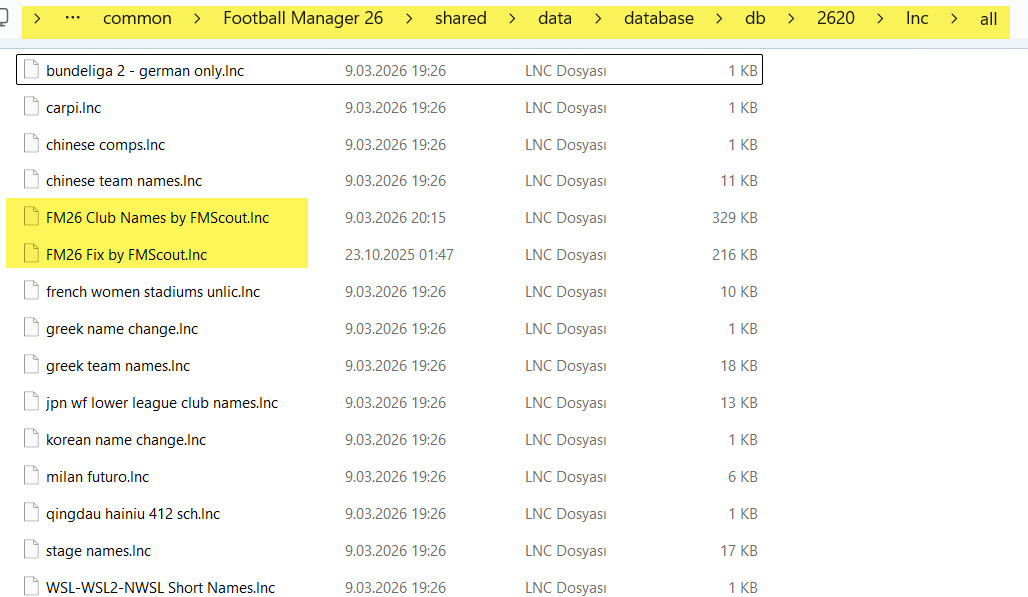
Task: Select jpn wf lower league club names.lnc
Action: pyautogui.click(x=161, y=403)
